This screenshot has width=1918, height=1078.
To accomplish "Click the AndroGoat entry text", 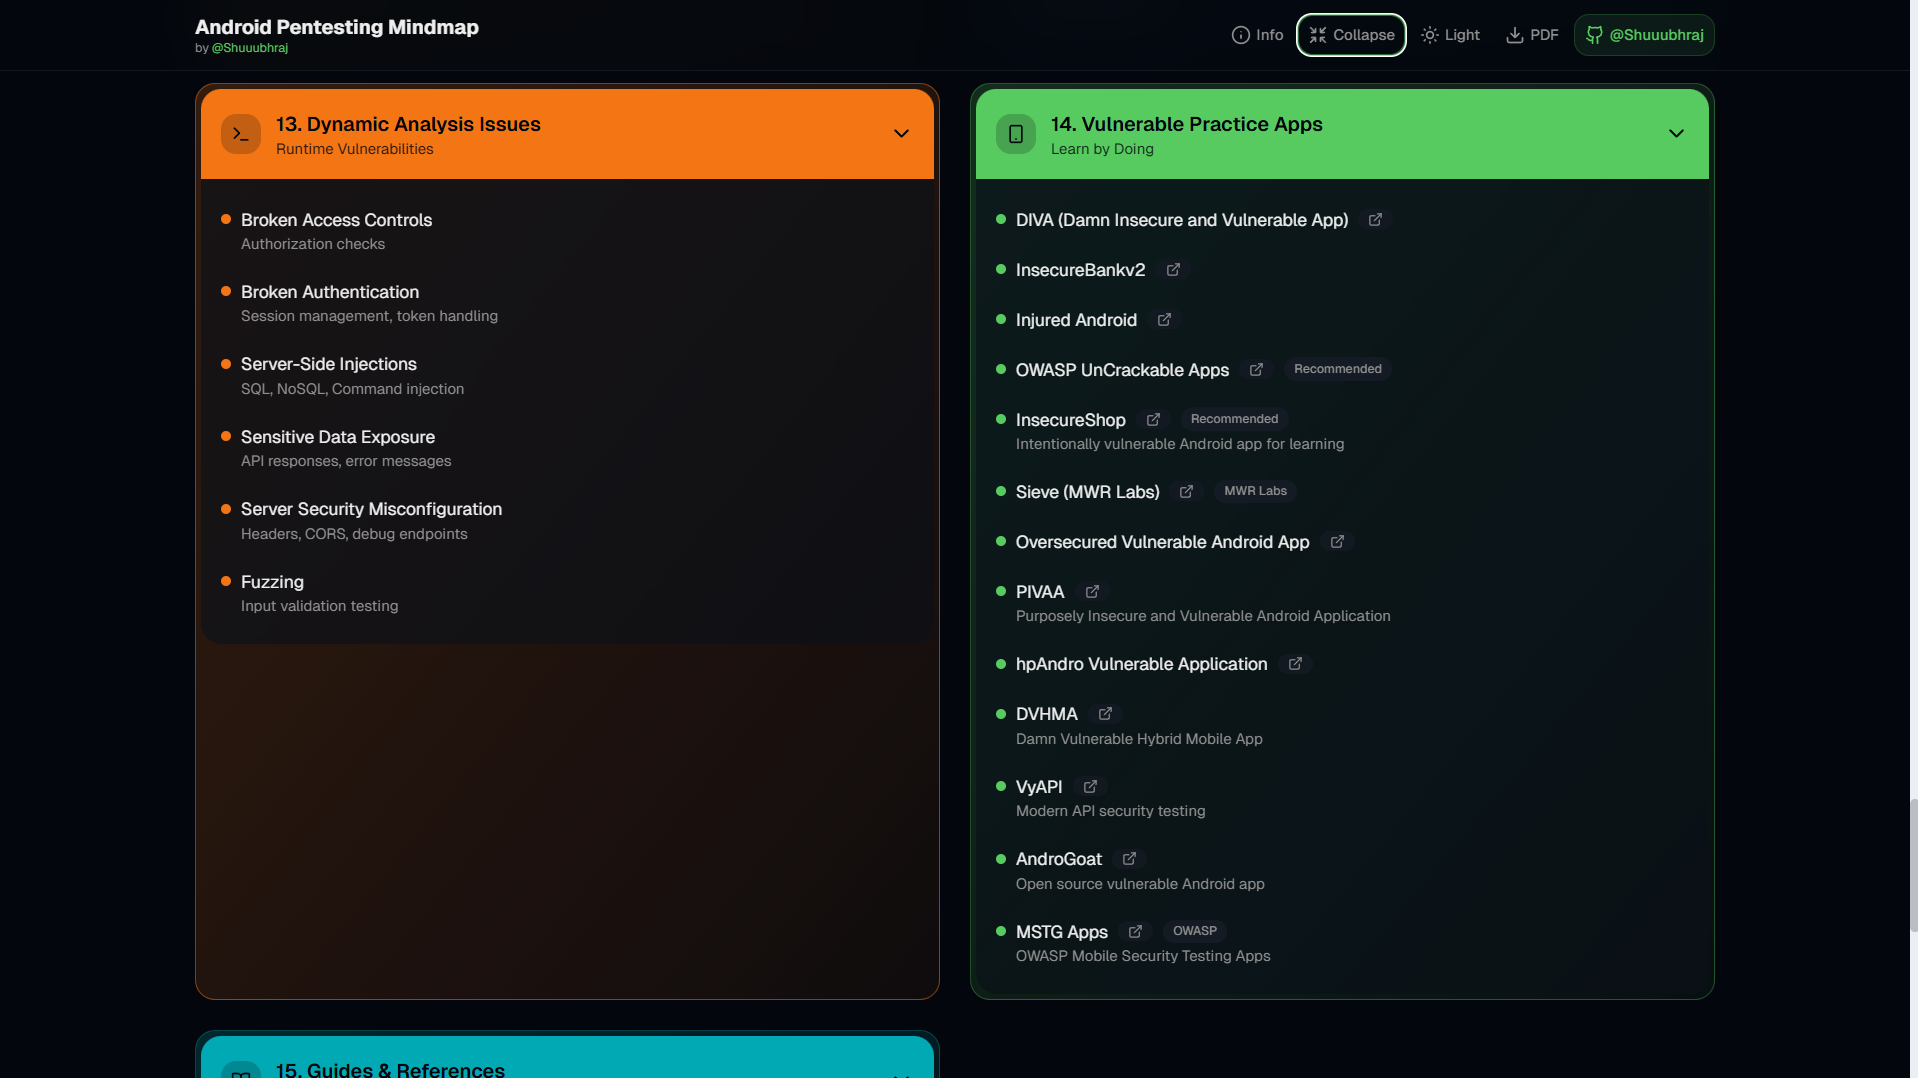I will [x=1058, y=859].
